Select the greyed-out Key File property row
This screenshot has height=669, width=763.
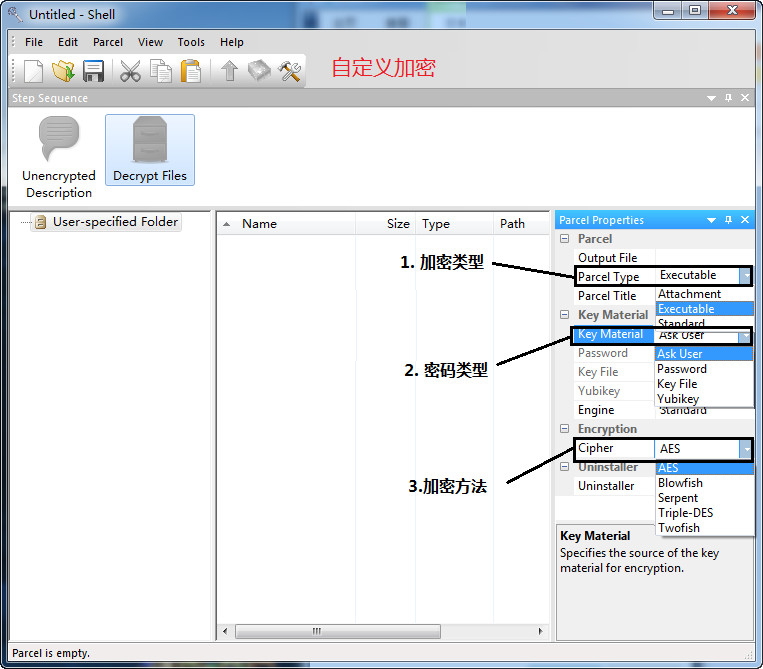click(615, 372)
